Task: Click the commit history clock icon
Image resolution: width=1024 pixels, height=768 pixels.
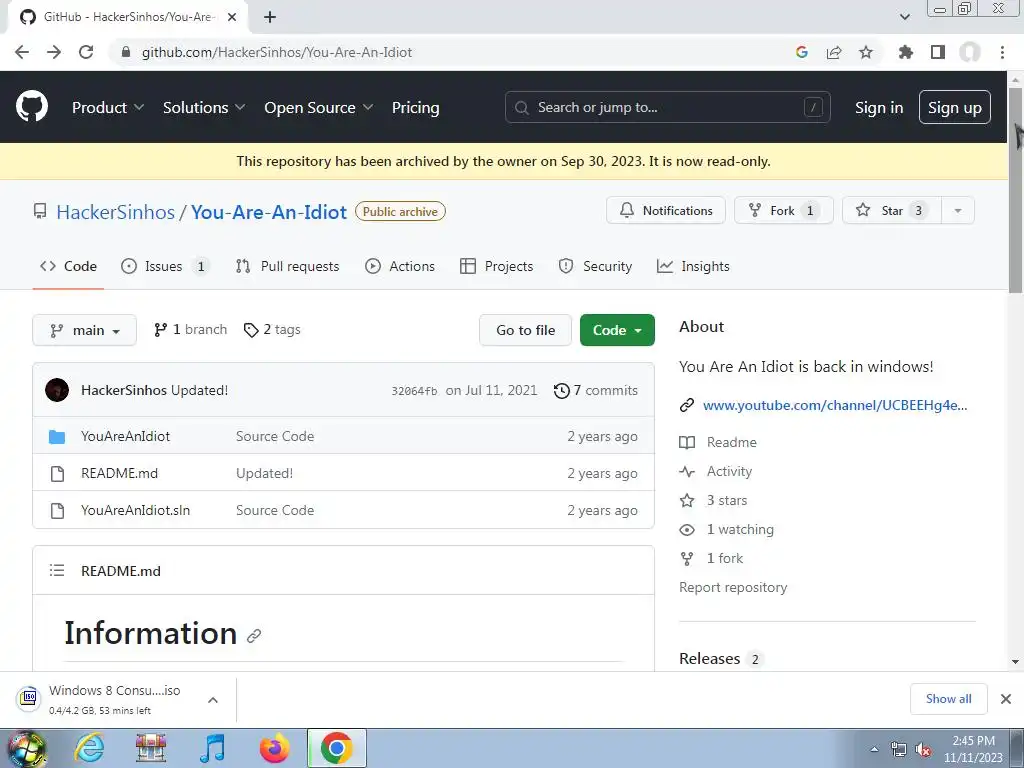Action: pyautogui.click(x=562, y=391)
